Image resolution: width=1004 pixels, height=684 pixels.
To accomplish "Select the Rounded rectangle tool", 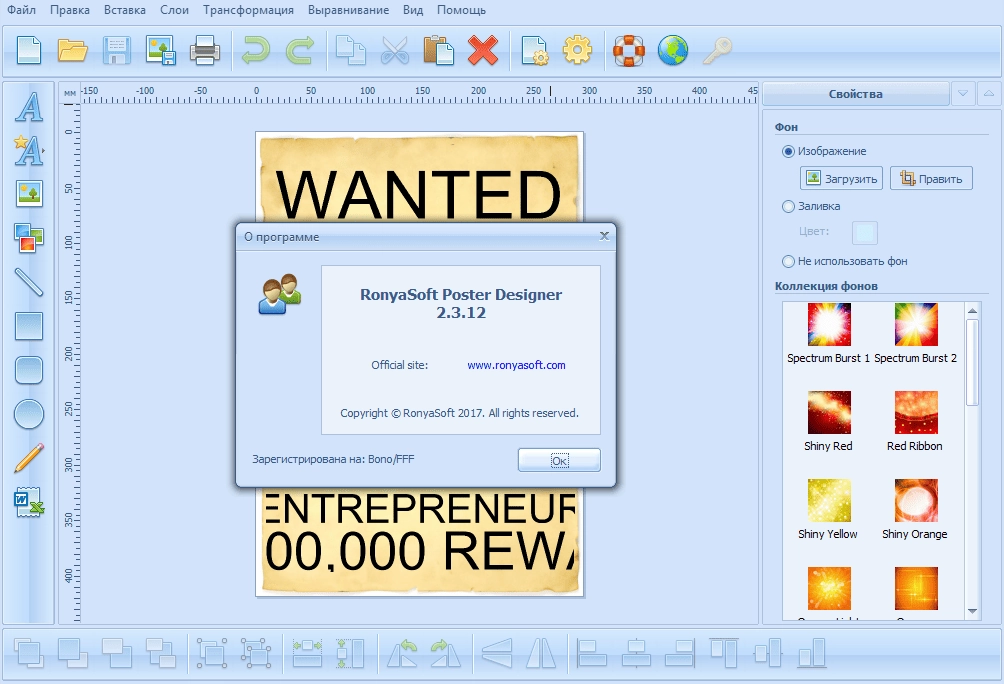I will (29, 370).
